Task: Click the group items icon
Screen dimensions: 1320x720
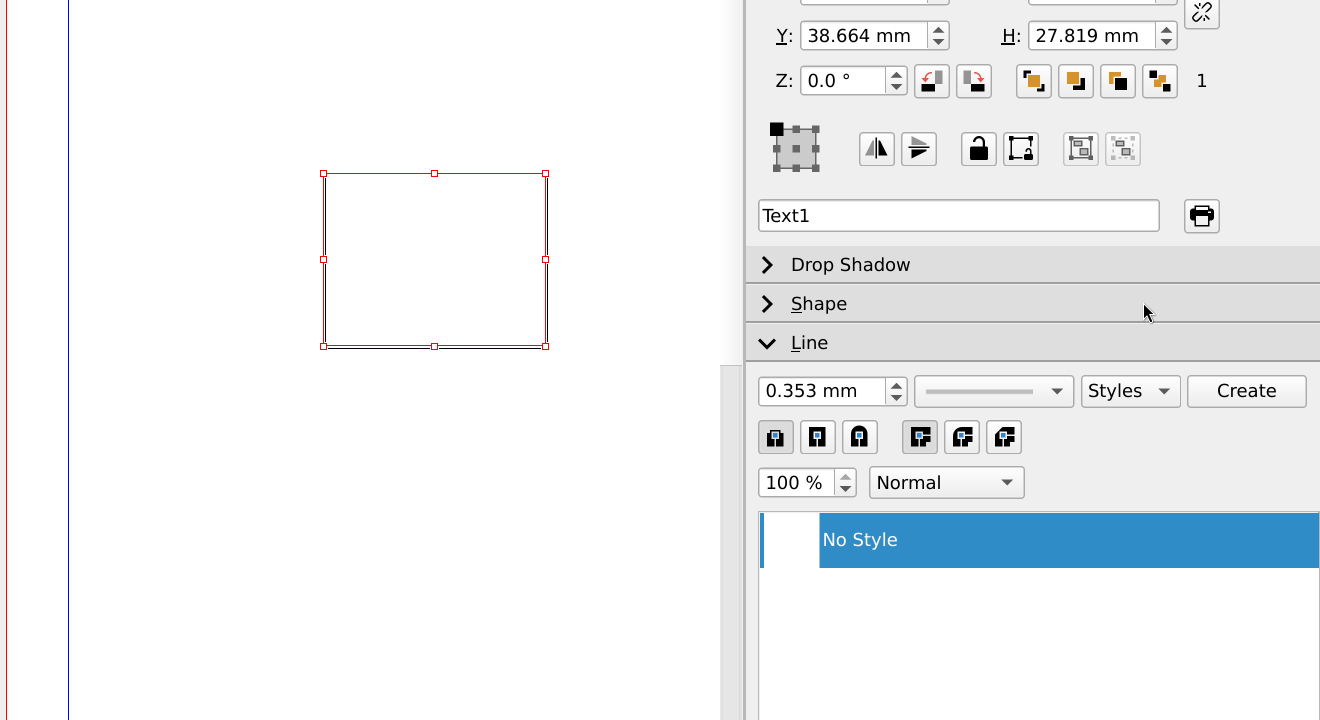Action: click(x=1081, y=149)
